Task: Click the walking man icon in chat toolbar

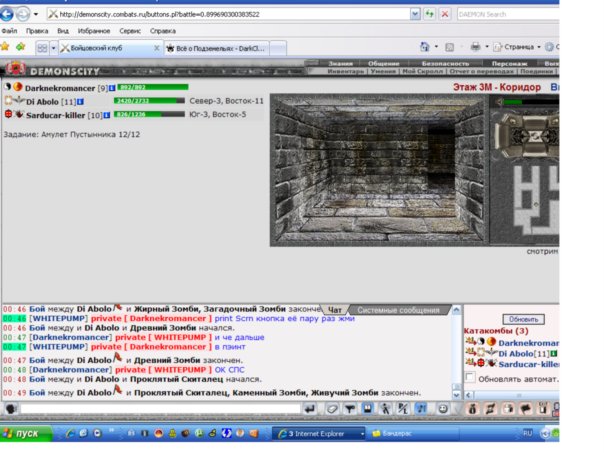Action: tap(385, 409)
